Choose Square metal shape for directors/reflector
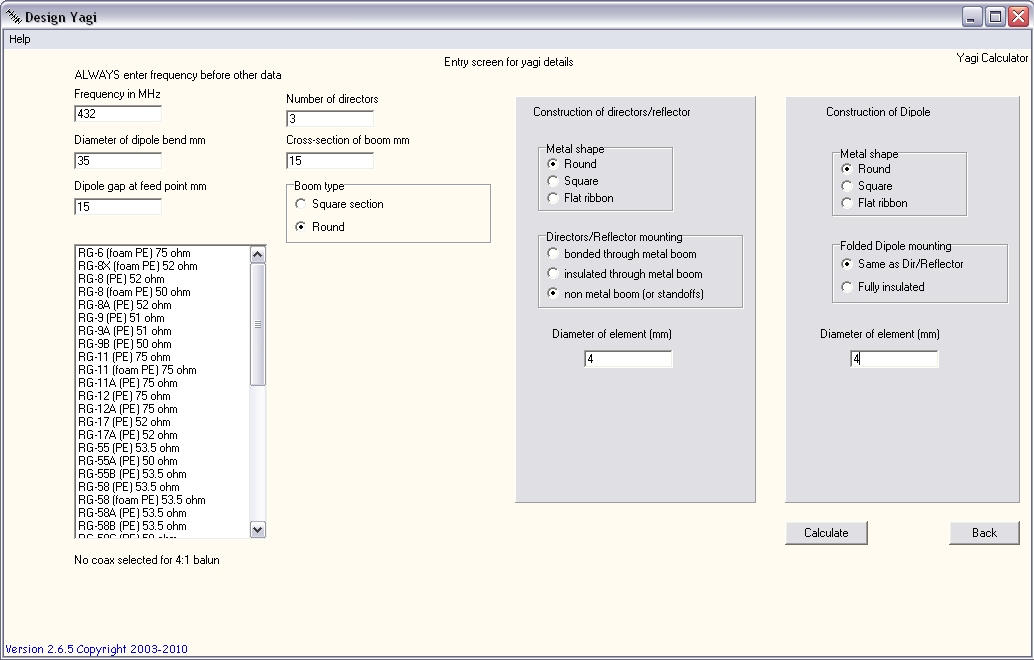This screenshot has height=660, width=1034. [573, 181]
